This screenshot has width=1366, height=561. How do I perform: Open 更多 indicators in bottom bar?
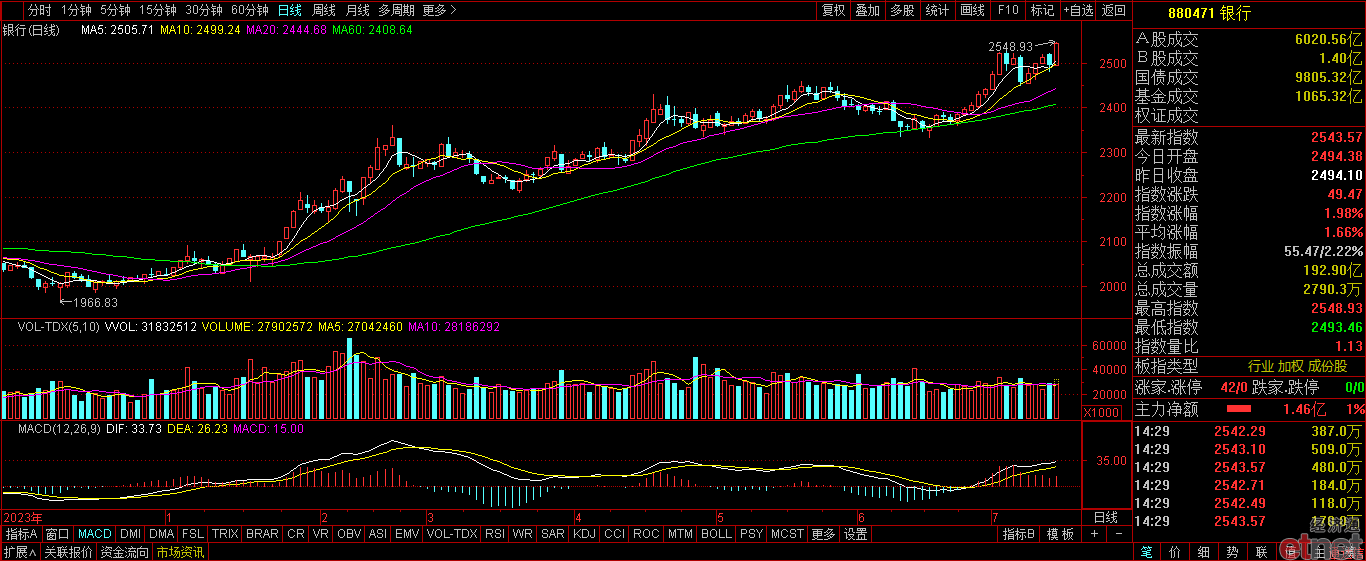[x=823, y=535]
